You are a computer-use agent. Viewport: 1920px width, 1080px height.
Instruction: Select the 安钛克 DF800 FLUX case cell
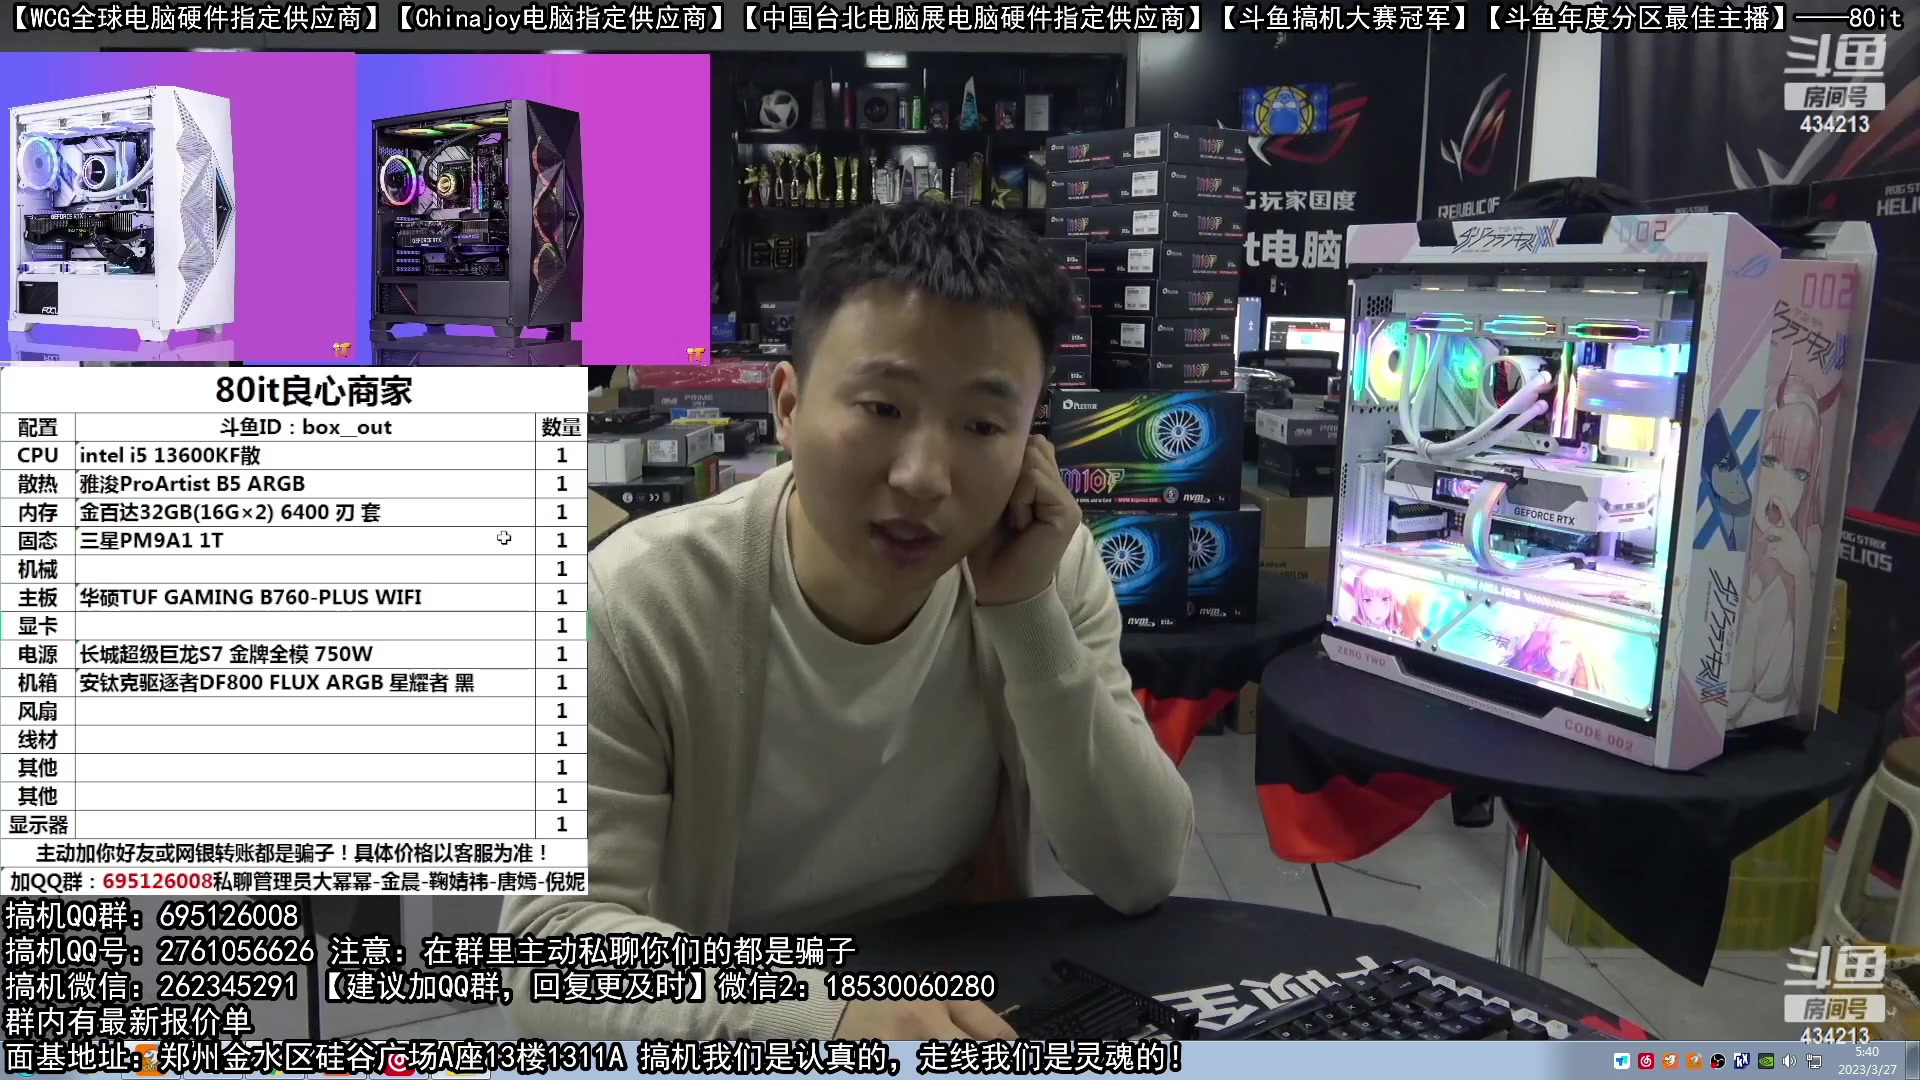point(306,683)
